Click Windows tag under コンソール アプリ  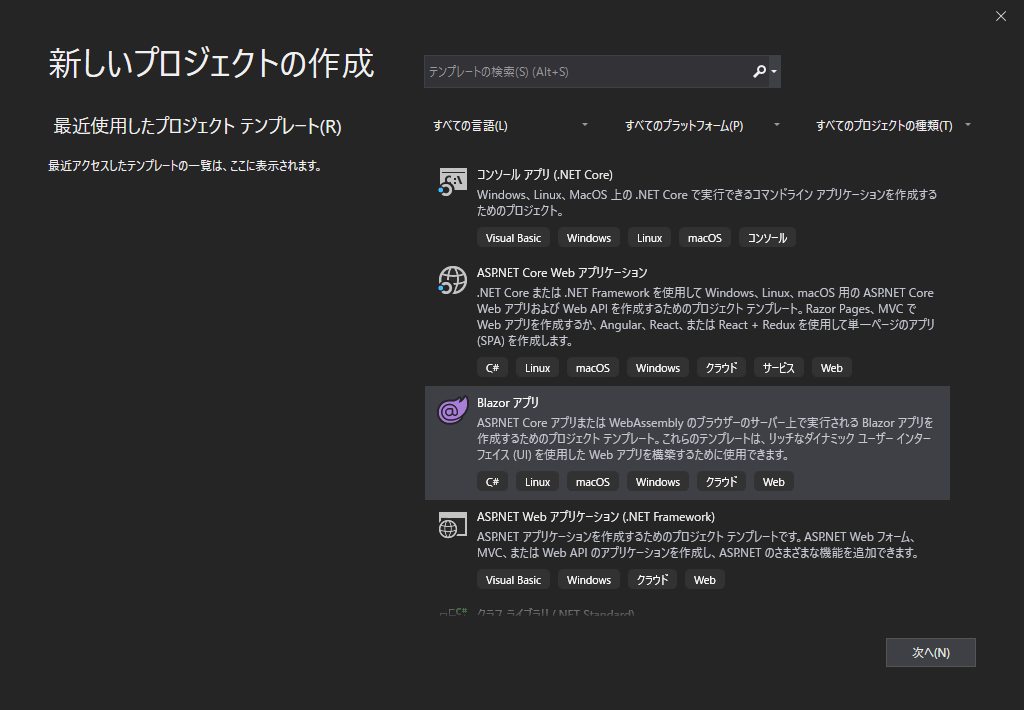[588, 238]
